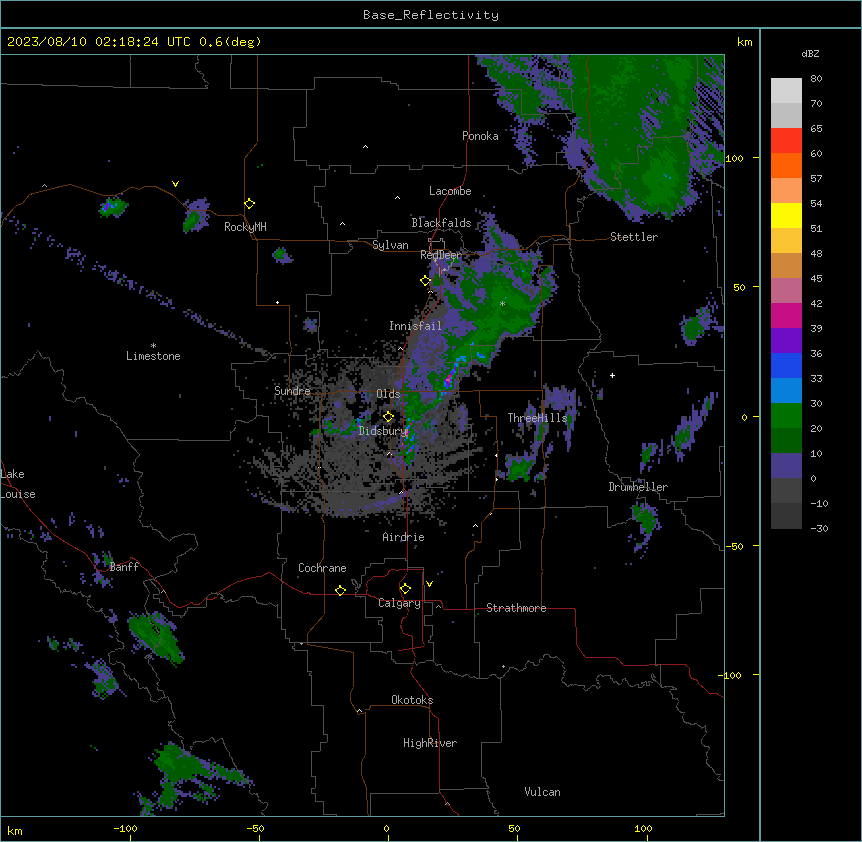Click the Vulcan label
The image size is (862, 842).
[x=542, y=792]
